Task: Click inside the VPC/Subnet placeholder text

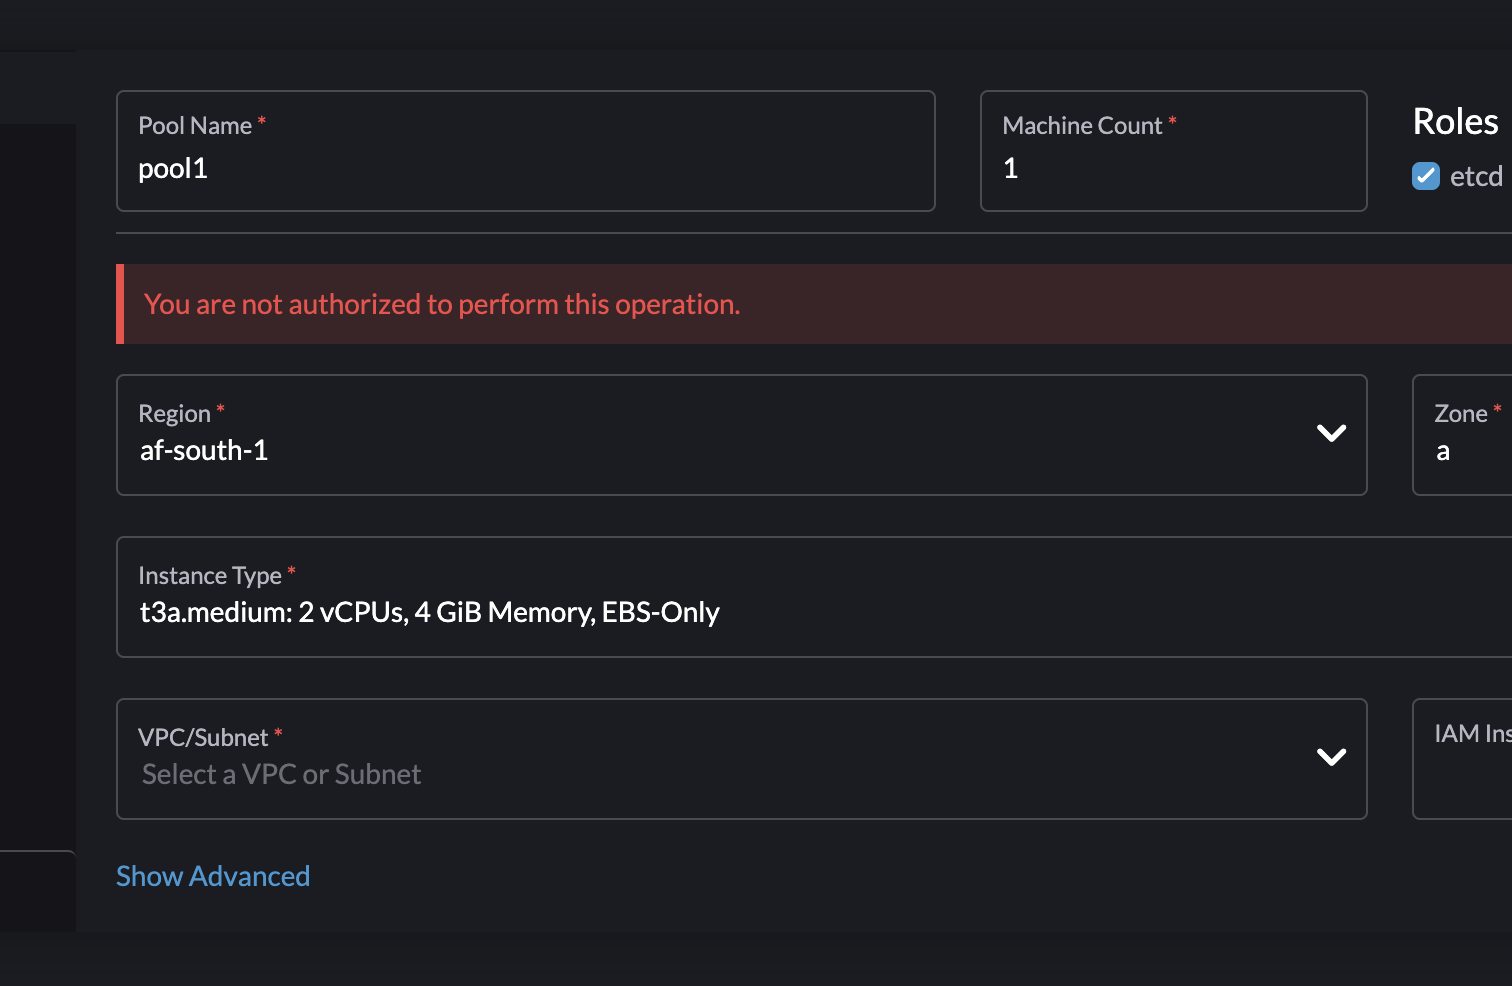Action: tap(281, 773)
